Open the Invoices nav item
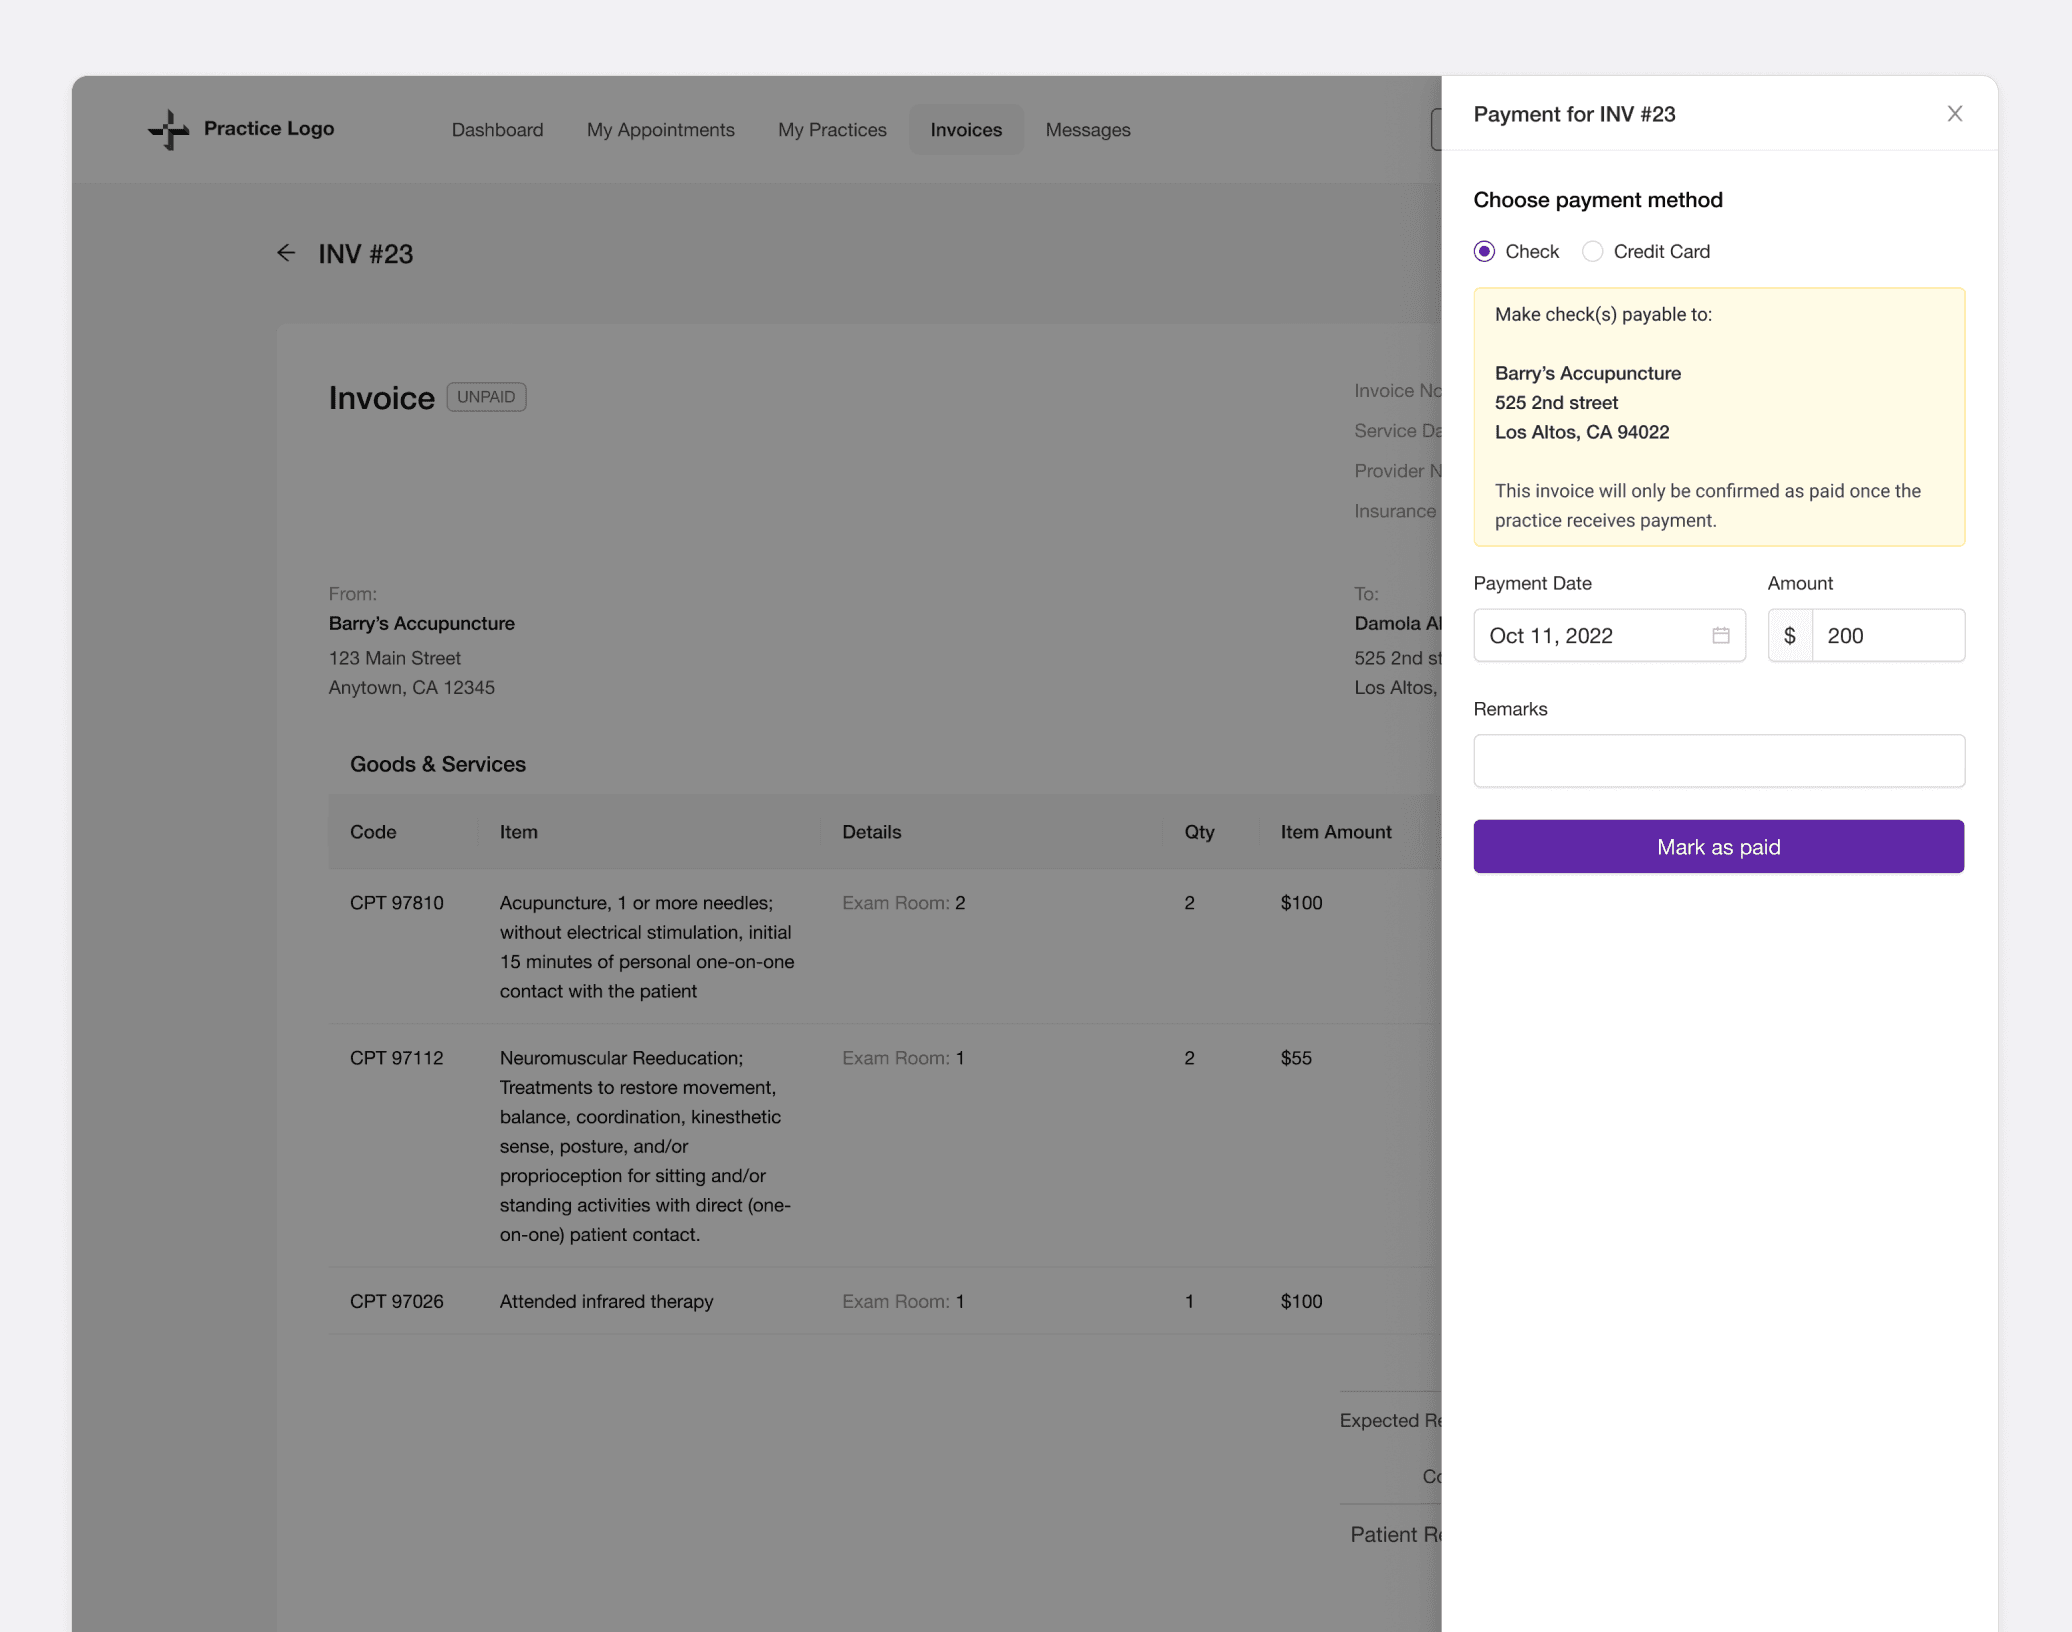The height and width of the screenshot is (1632, 2072). (966, 129)
